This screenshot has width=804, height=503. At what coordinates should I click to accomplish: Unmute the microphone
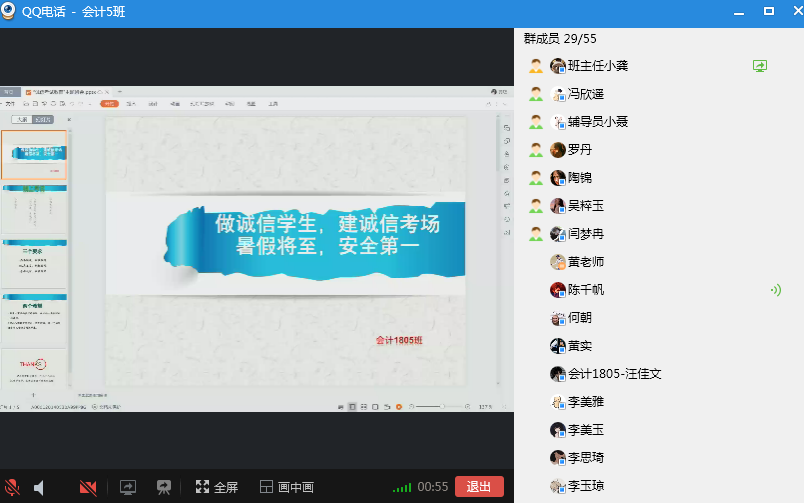click(x=12, y=487)
